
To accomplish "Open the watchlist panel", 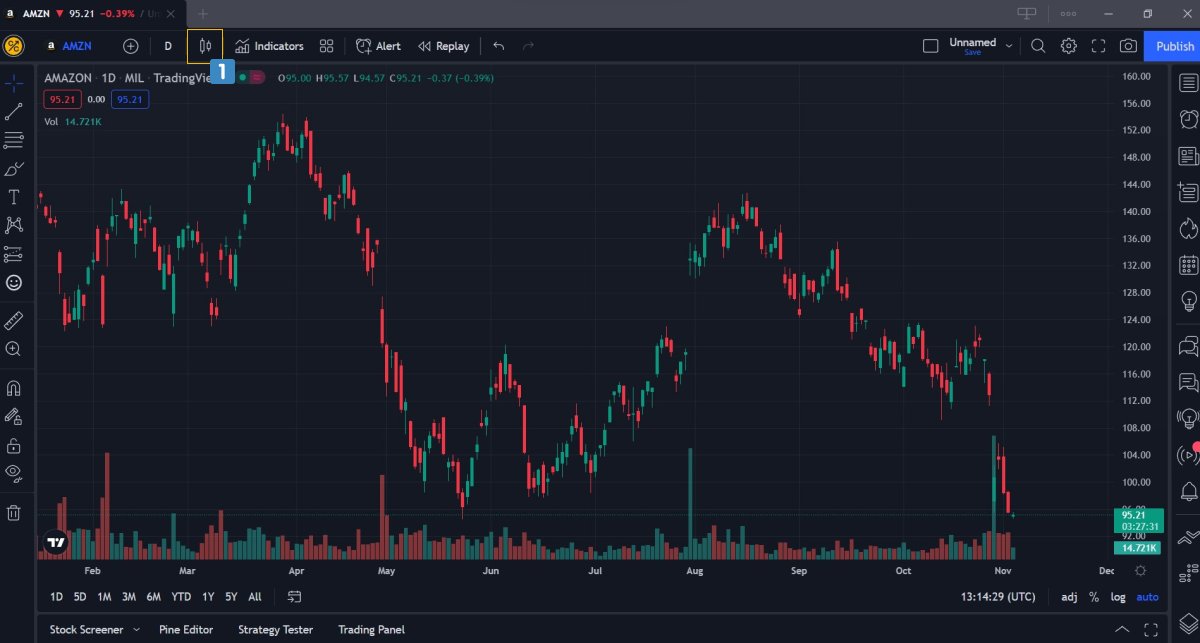I will (1188, 83).
